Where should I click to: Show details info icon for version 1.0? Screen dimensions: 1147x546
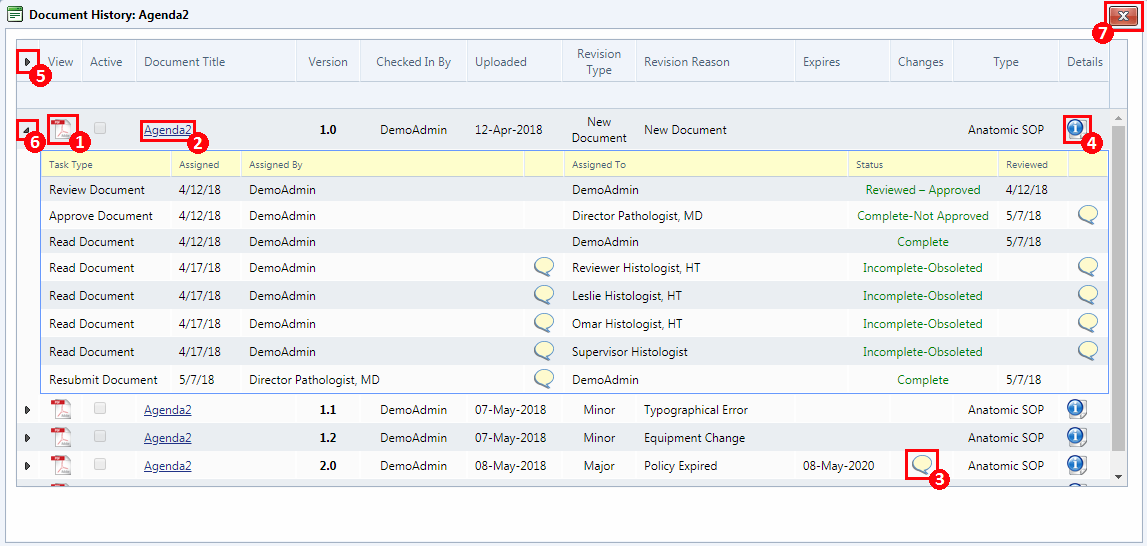click(1076, 130)
